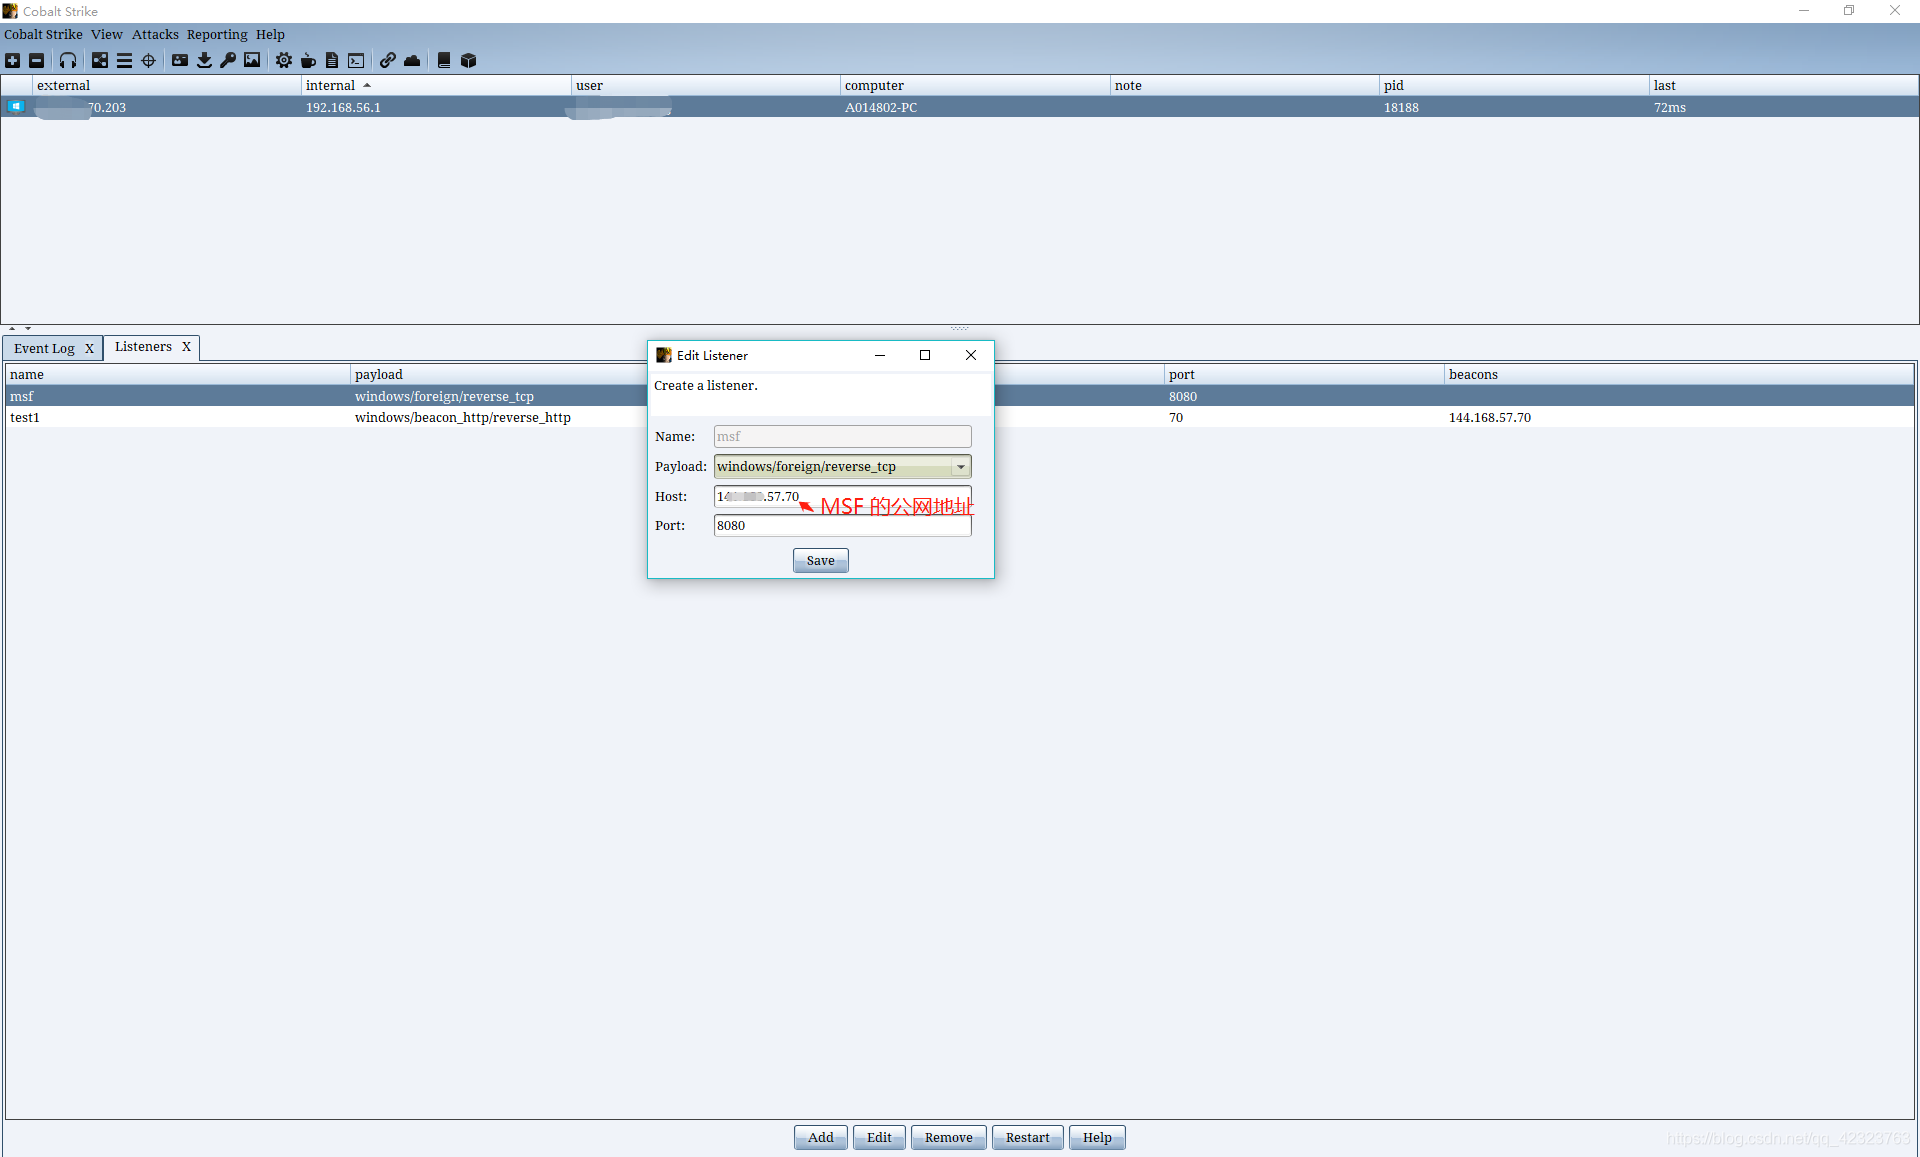Click the Edit listener button
The height and width of the screenshot is (1157, 1920).
(x=879, y=1138)
